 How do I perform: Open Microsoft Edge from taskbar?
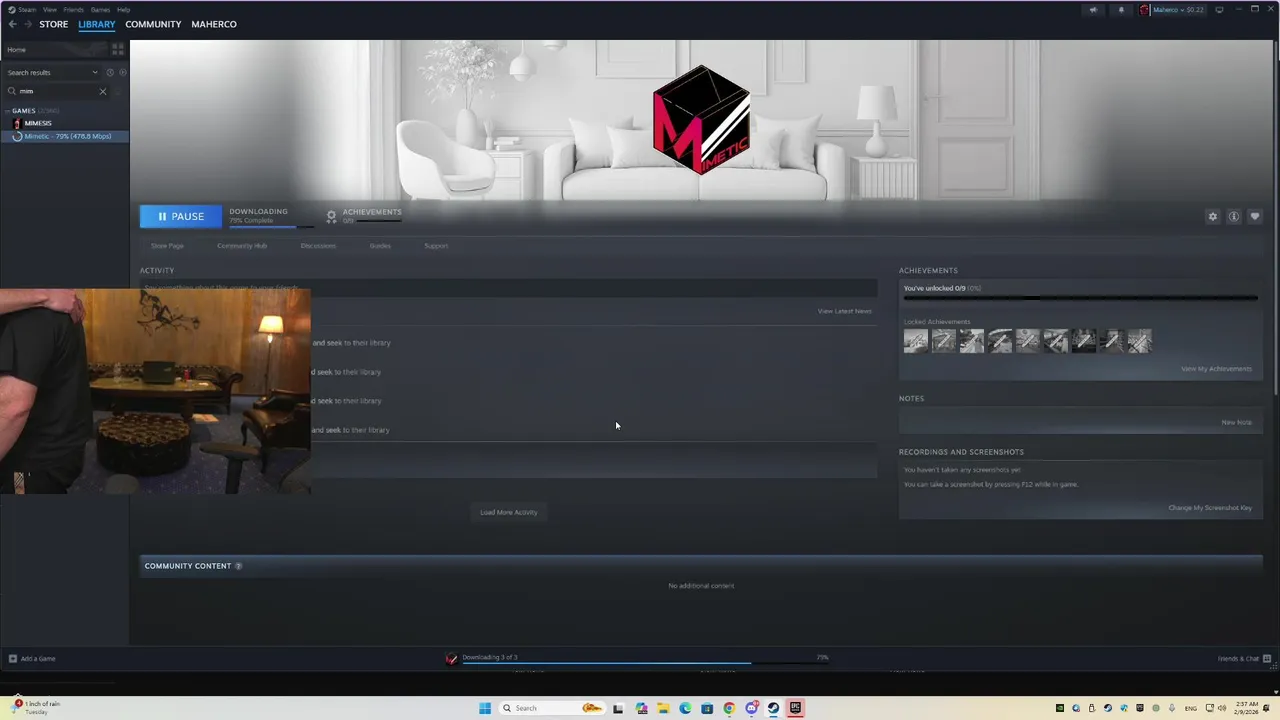pos(685,708)
